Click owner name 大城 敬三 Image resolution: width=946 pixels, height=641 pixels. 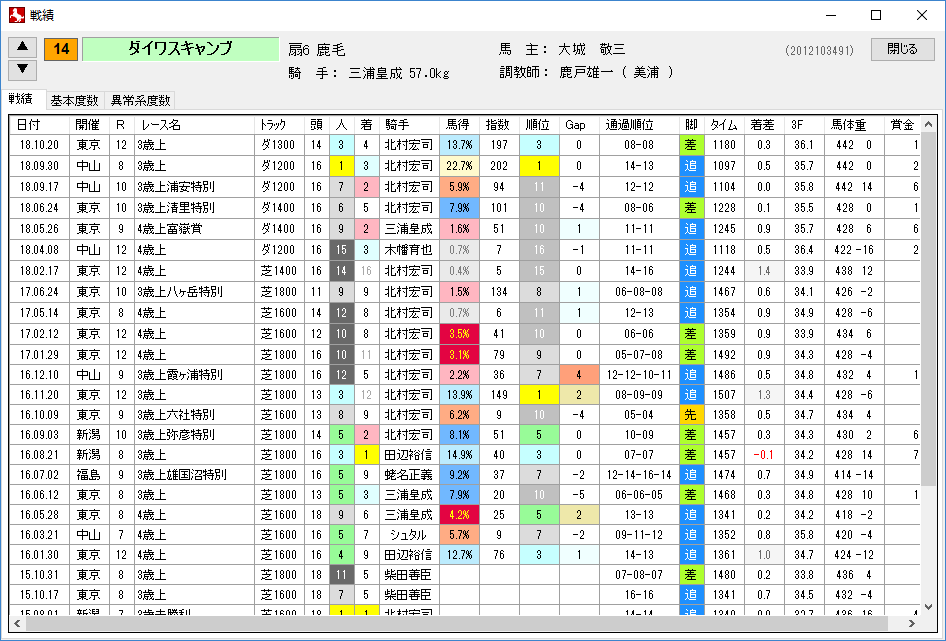(x=591, y=49)
